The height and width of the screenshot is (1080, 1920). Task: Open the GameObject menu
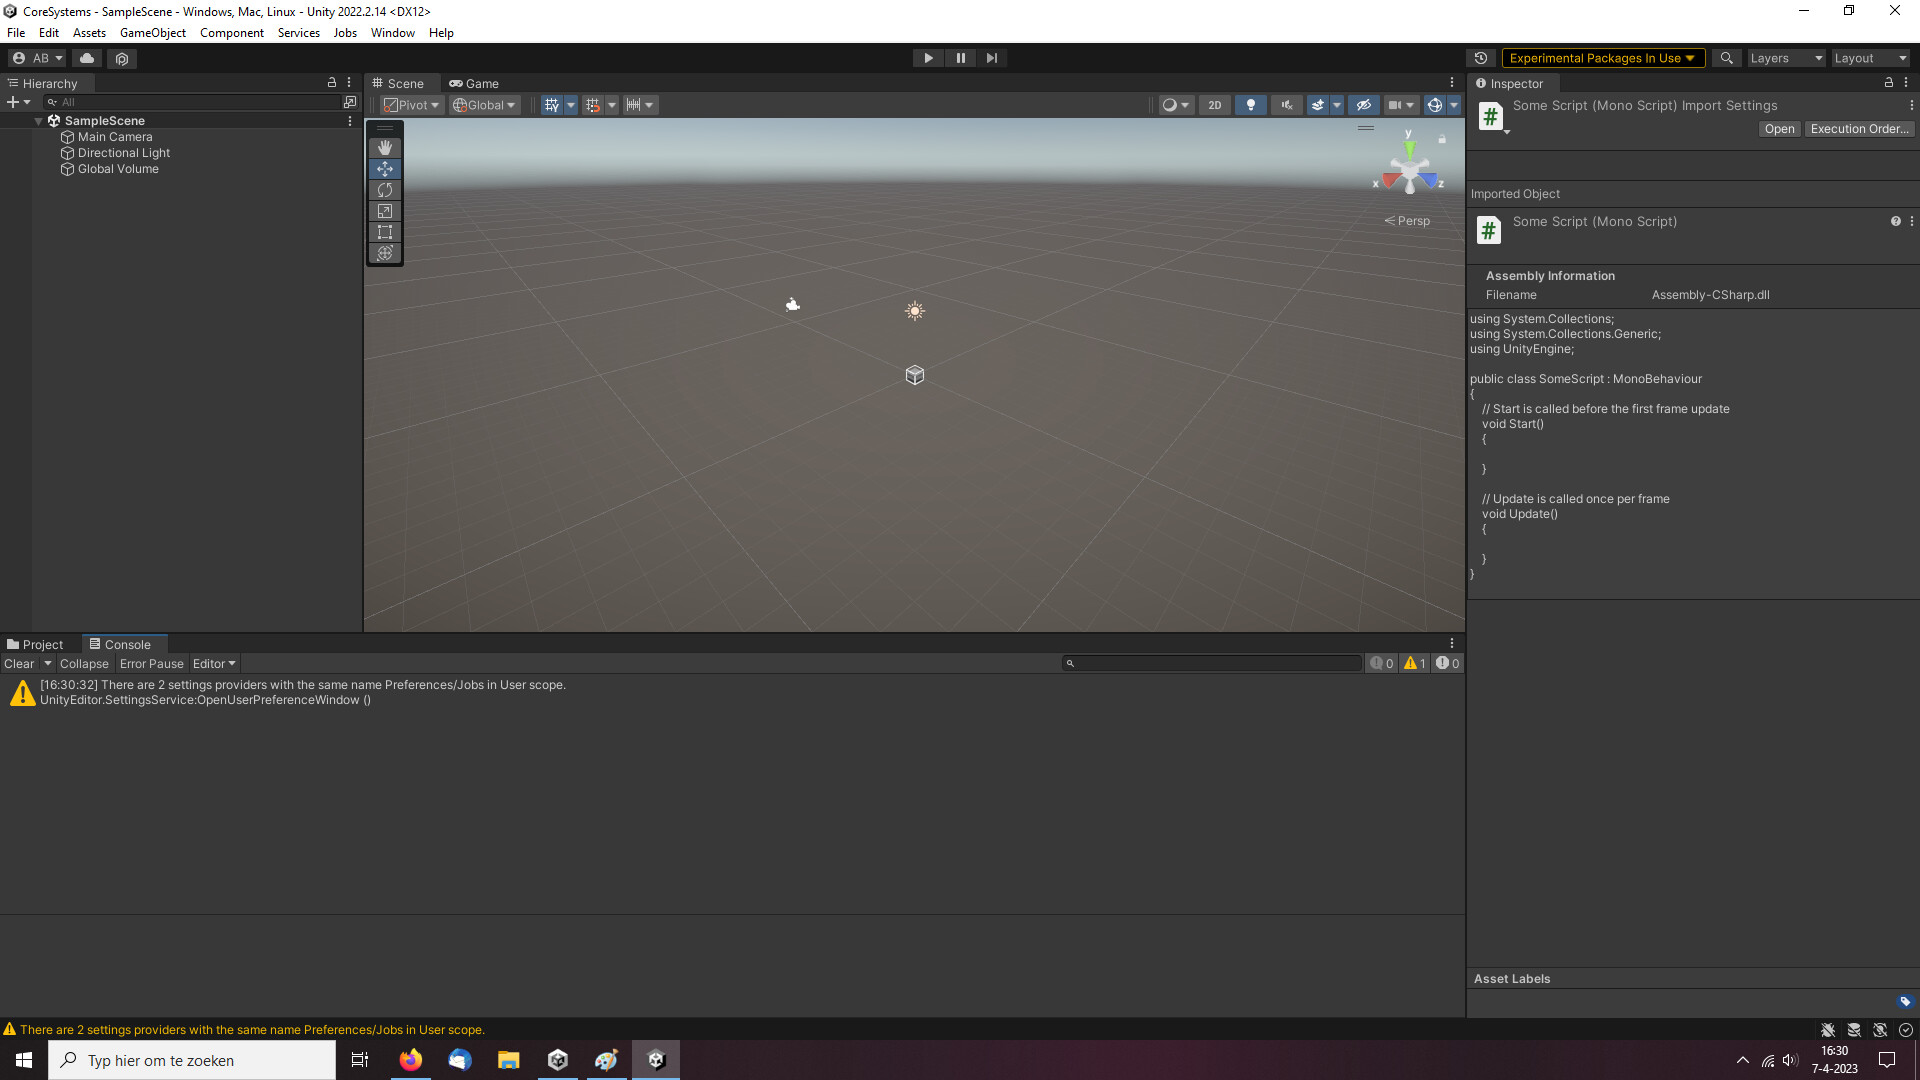tap(153, 33)
